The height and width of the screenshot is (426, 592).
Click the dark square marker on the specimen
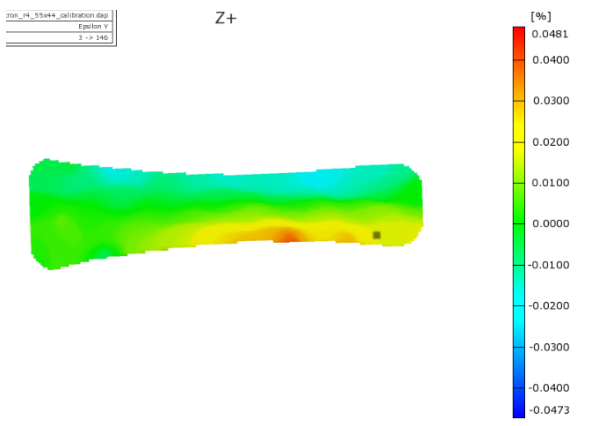click(x=376, y=235)
